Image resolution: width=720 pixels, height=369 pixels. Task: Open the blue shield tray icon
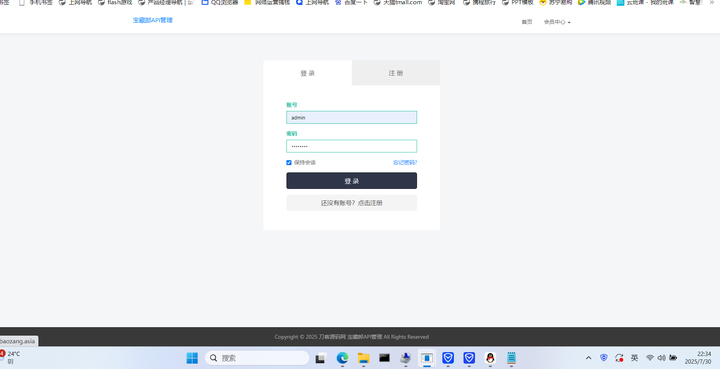pos(604,358)
